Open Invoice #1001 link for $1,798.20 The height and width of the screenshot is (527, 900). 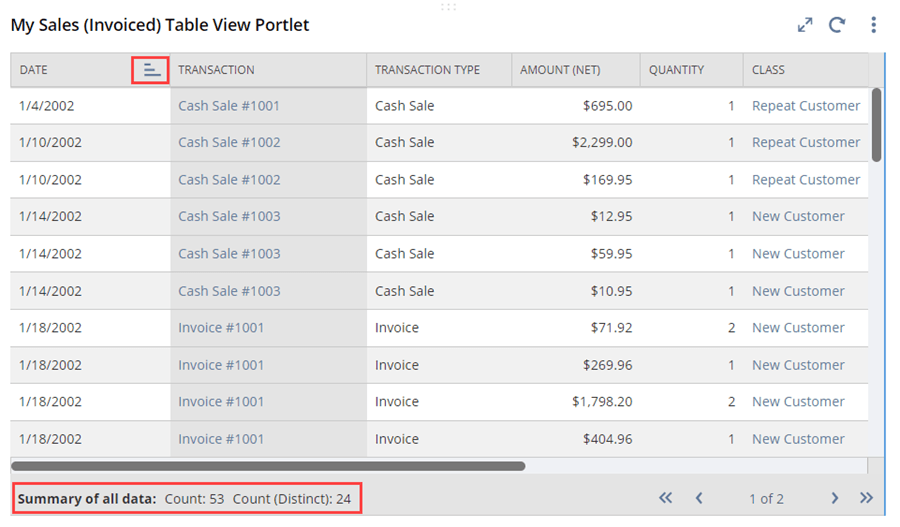220,402
